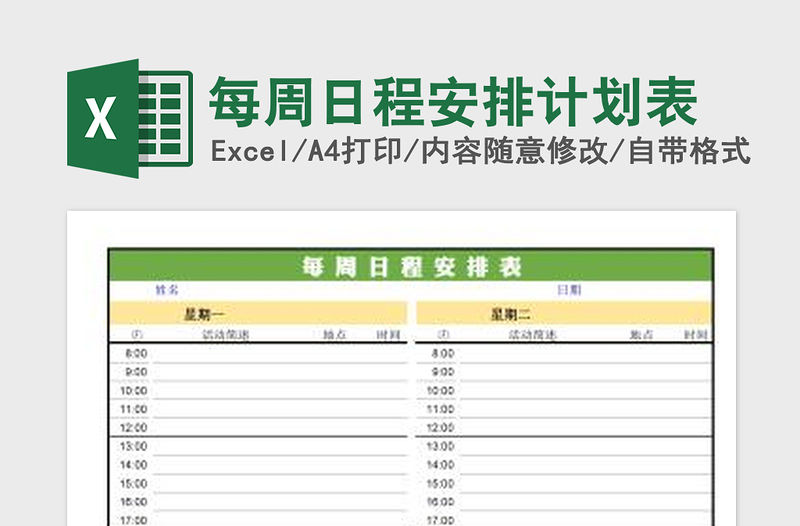Select the 8:00 cell in 星期二 column
Screen dimensions: 800x526
(443, 353)
